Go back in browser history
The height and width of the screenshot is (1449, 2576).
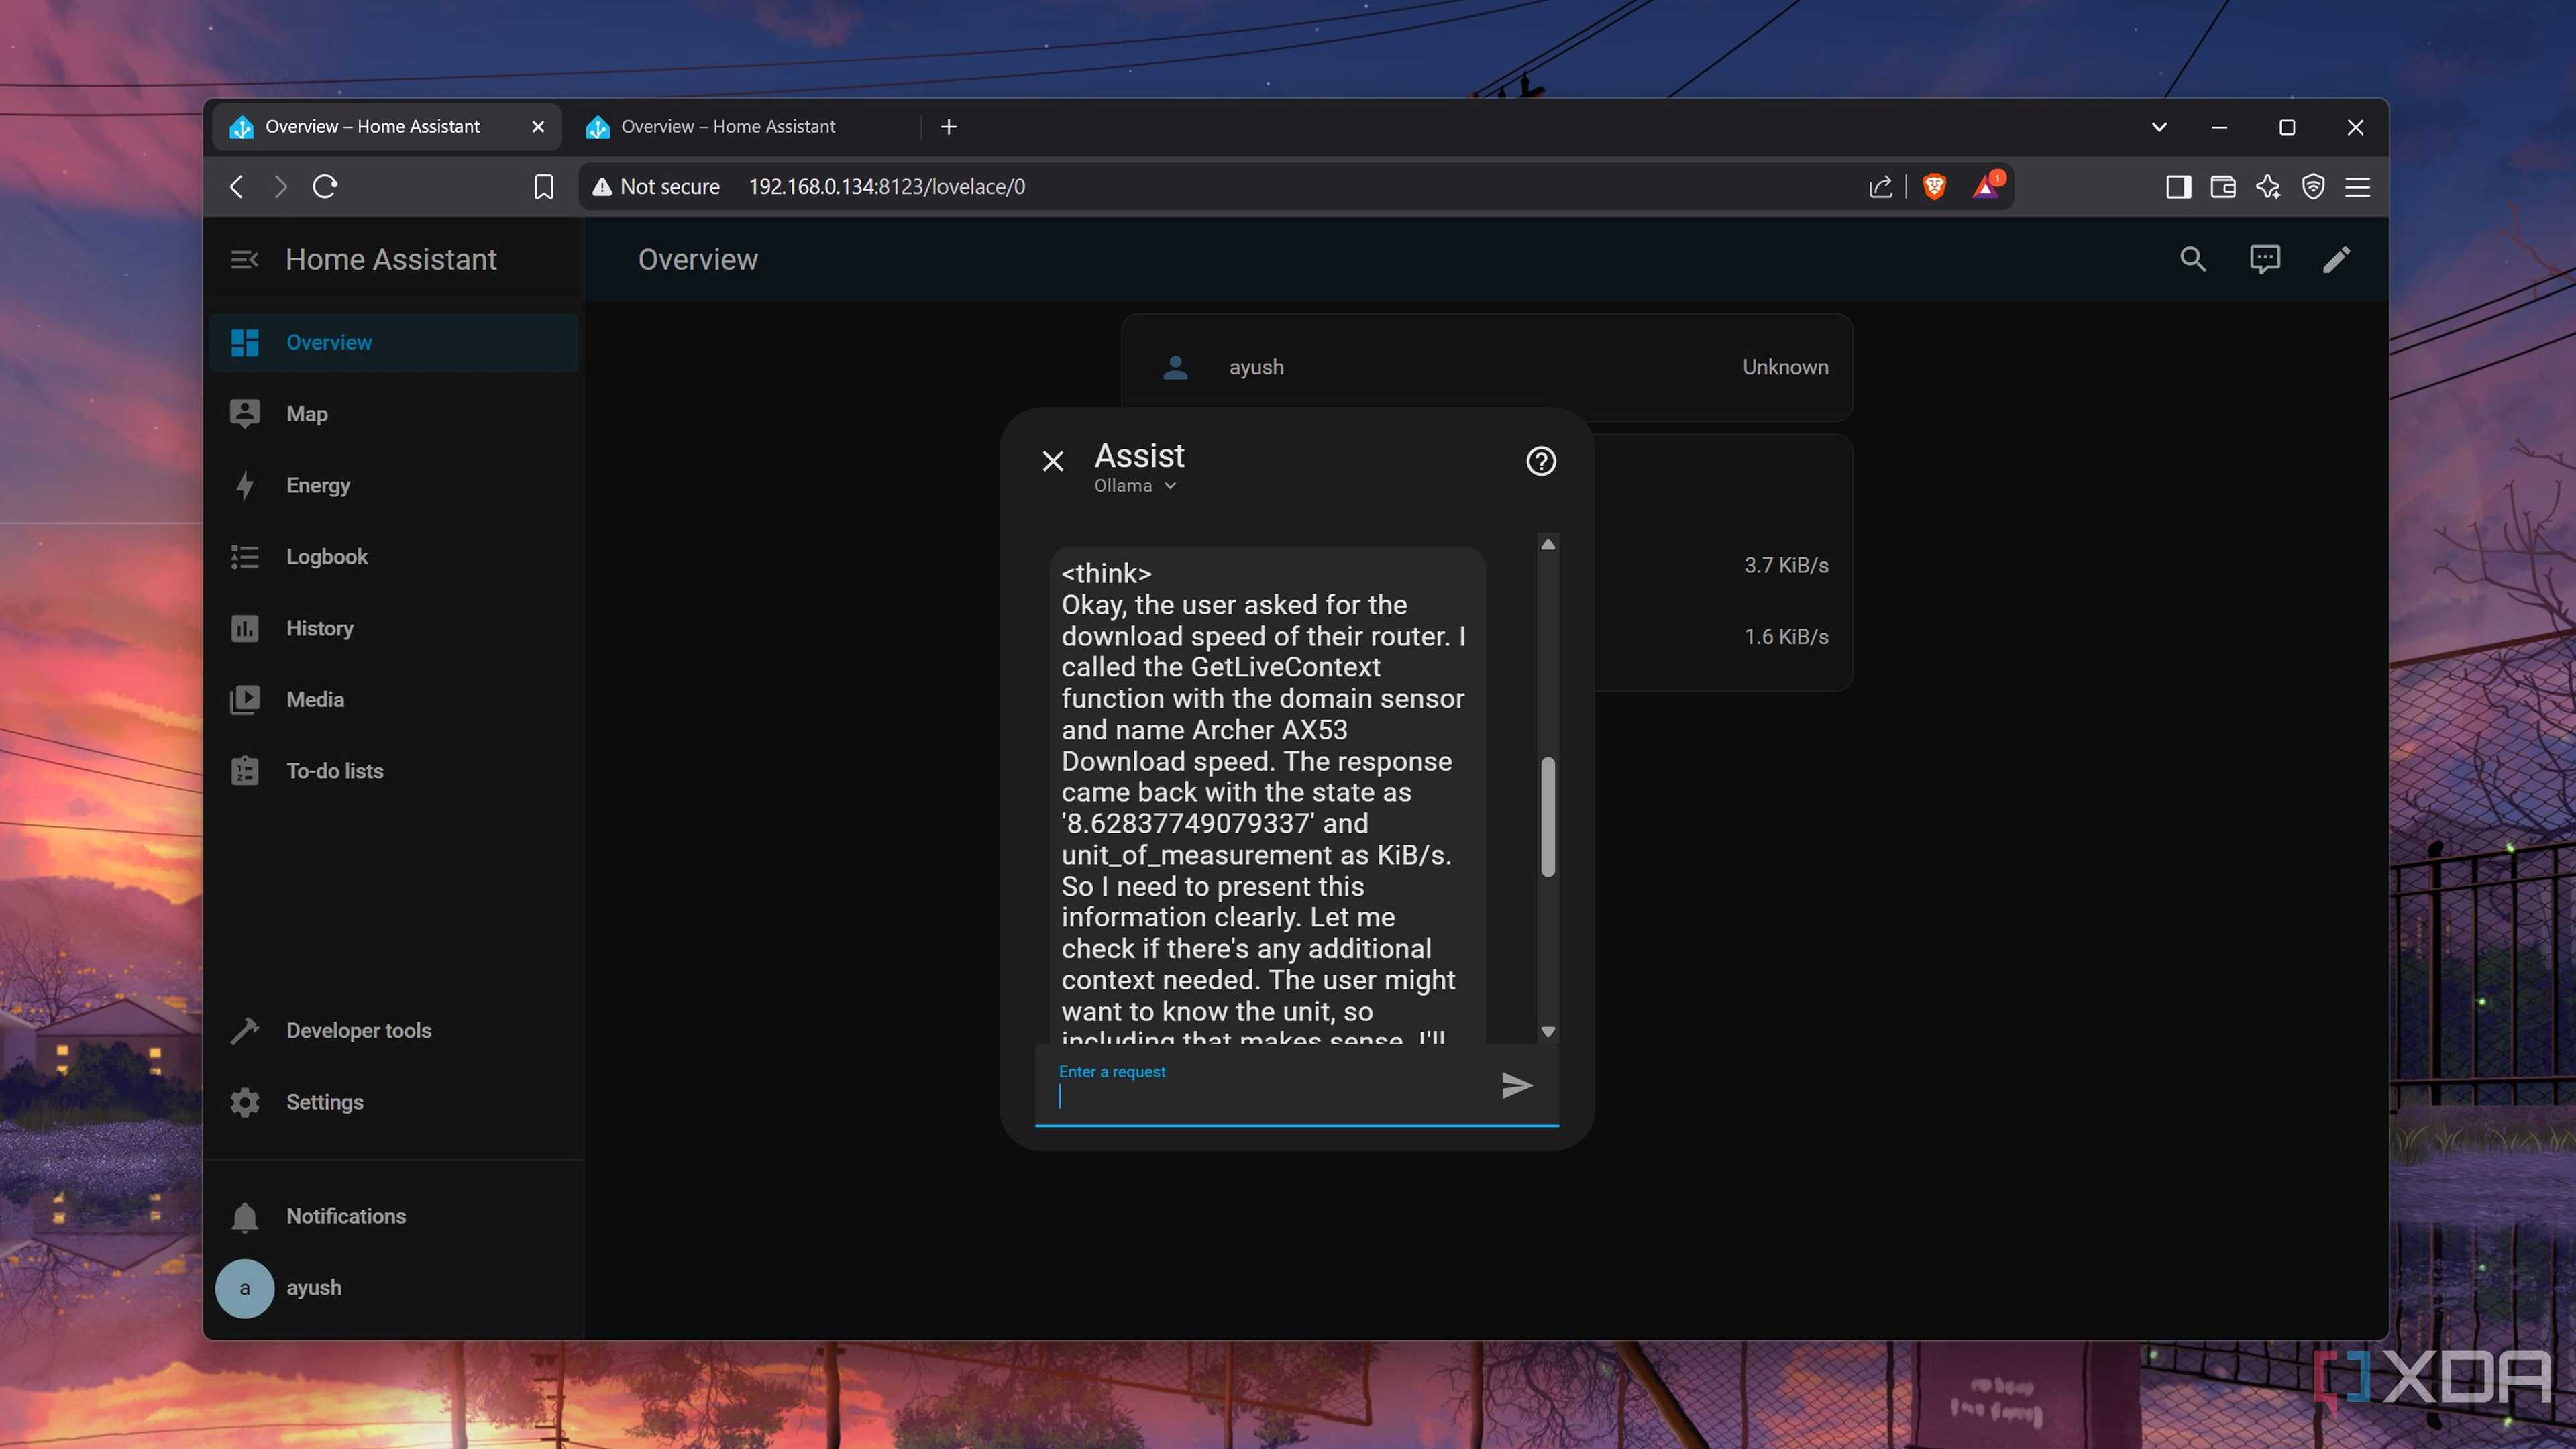236,187
